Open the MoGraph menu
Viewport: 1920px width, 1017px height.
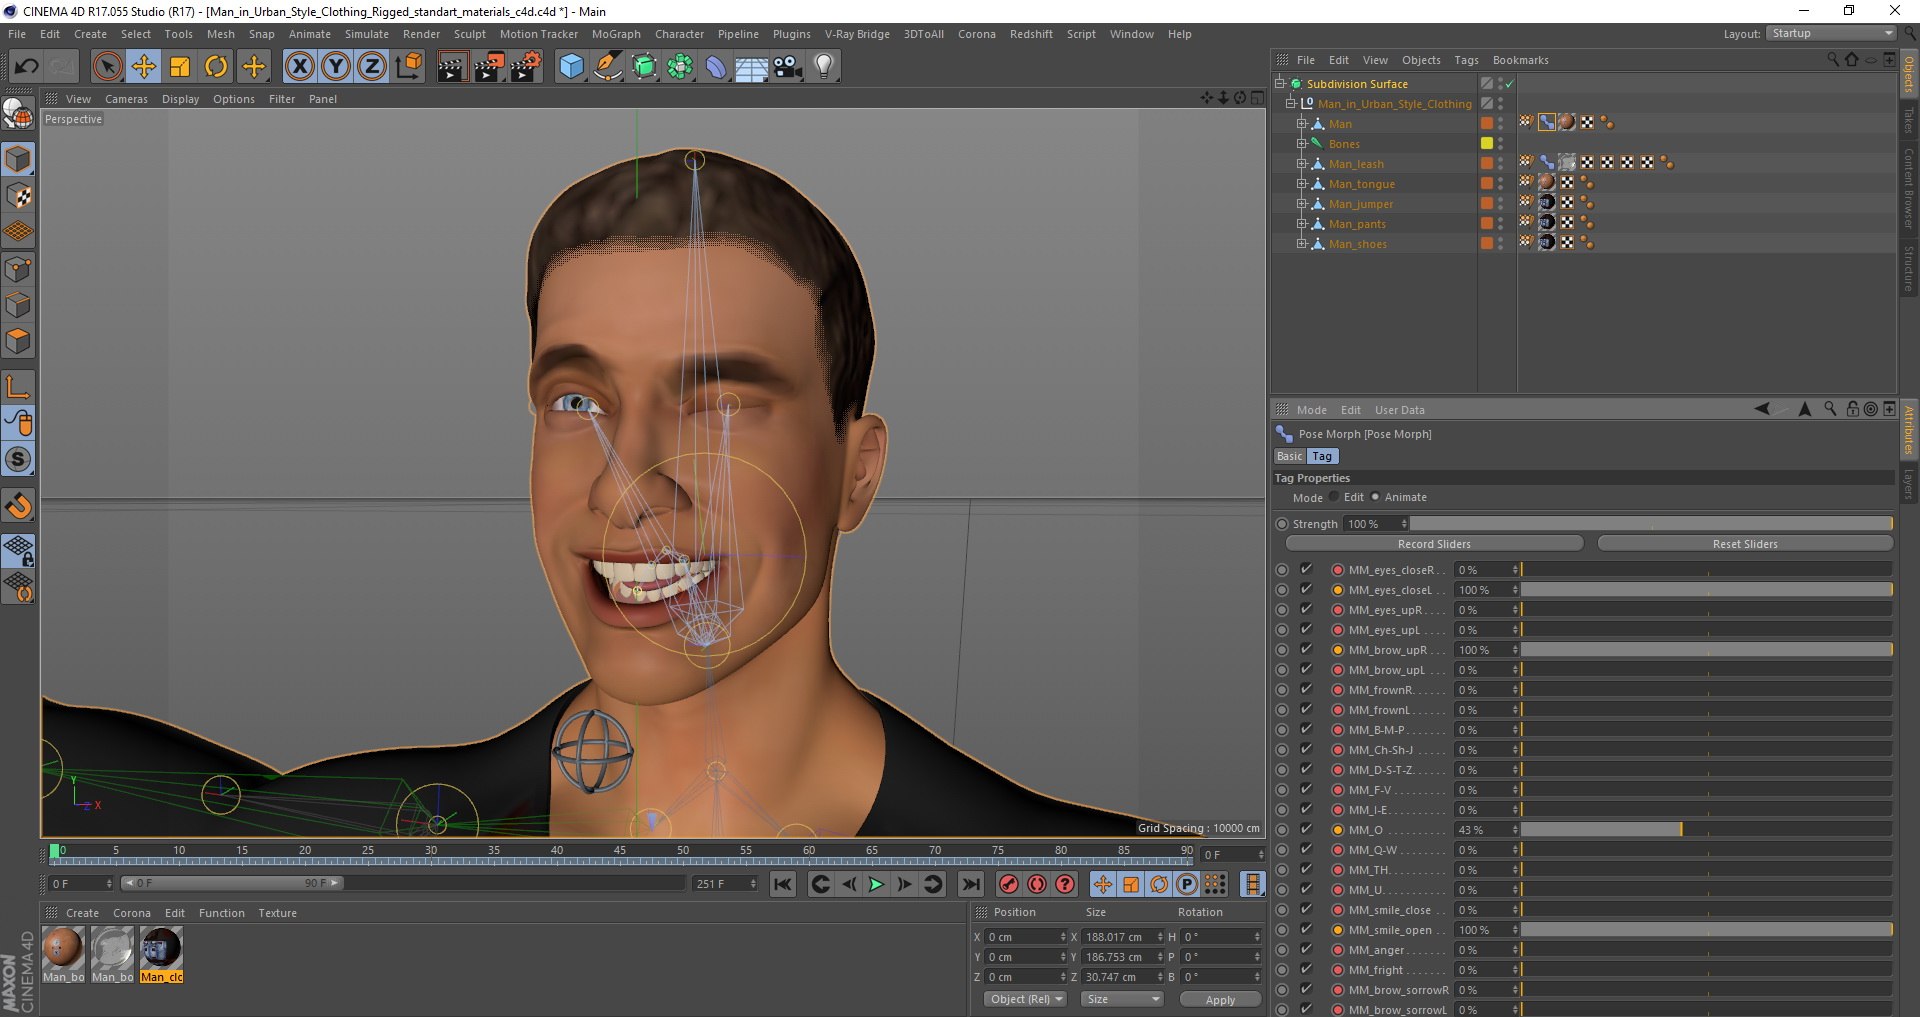click(616, 34)
